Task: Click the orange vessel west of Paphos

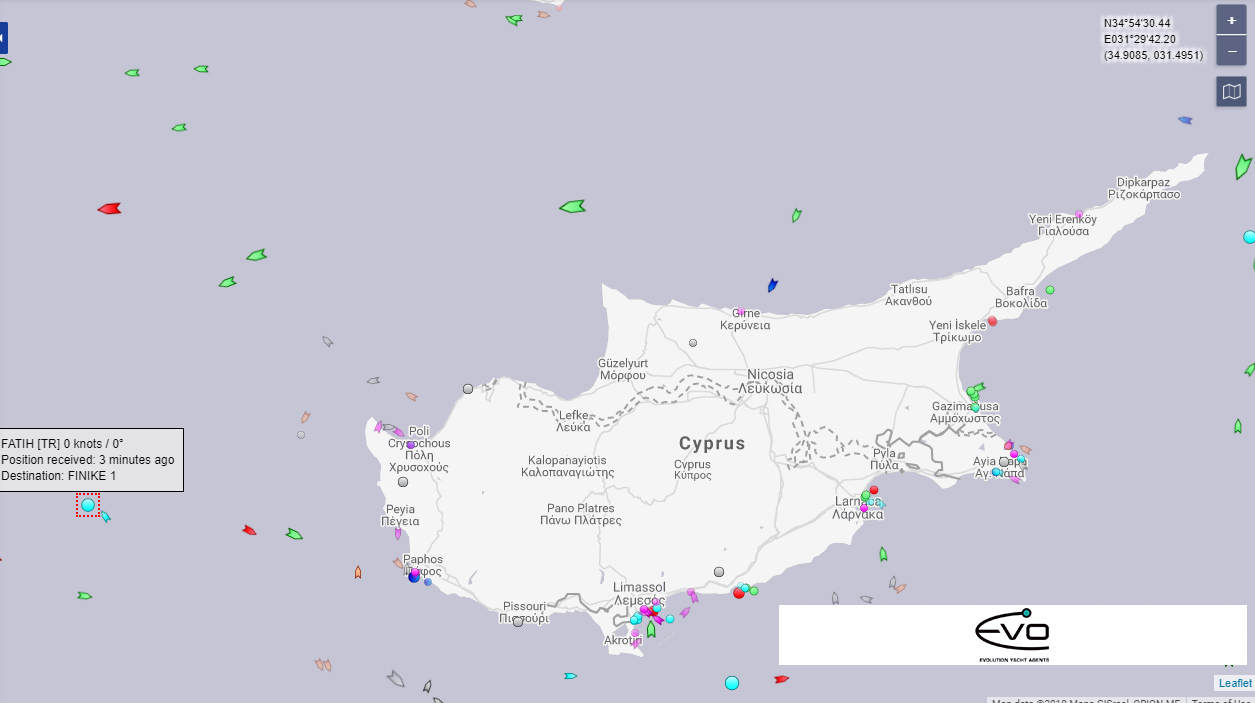Action: point(358,573)
